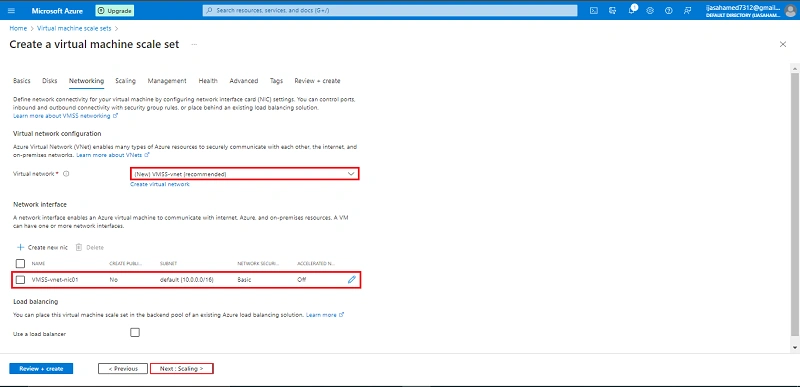
Task: Focus the Search resources, services, and docs box
Action: coord(390,11)
